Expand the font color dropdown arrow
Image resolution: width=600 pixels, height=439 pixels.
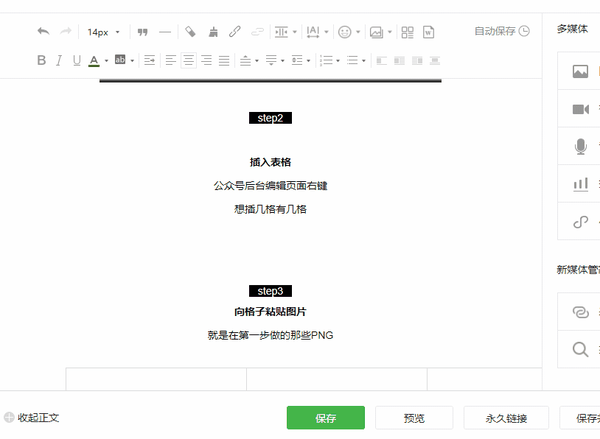(106, 61)
